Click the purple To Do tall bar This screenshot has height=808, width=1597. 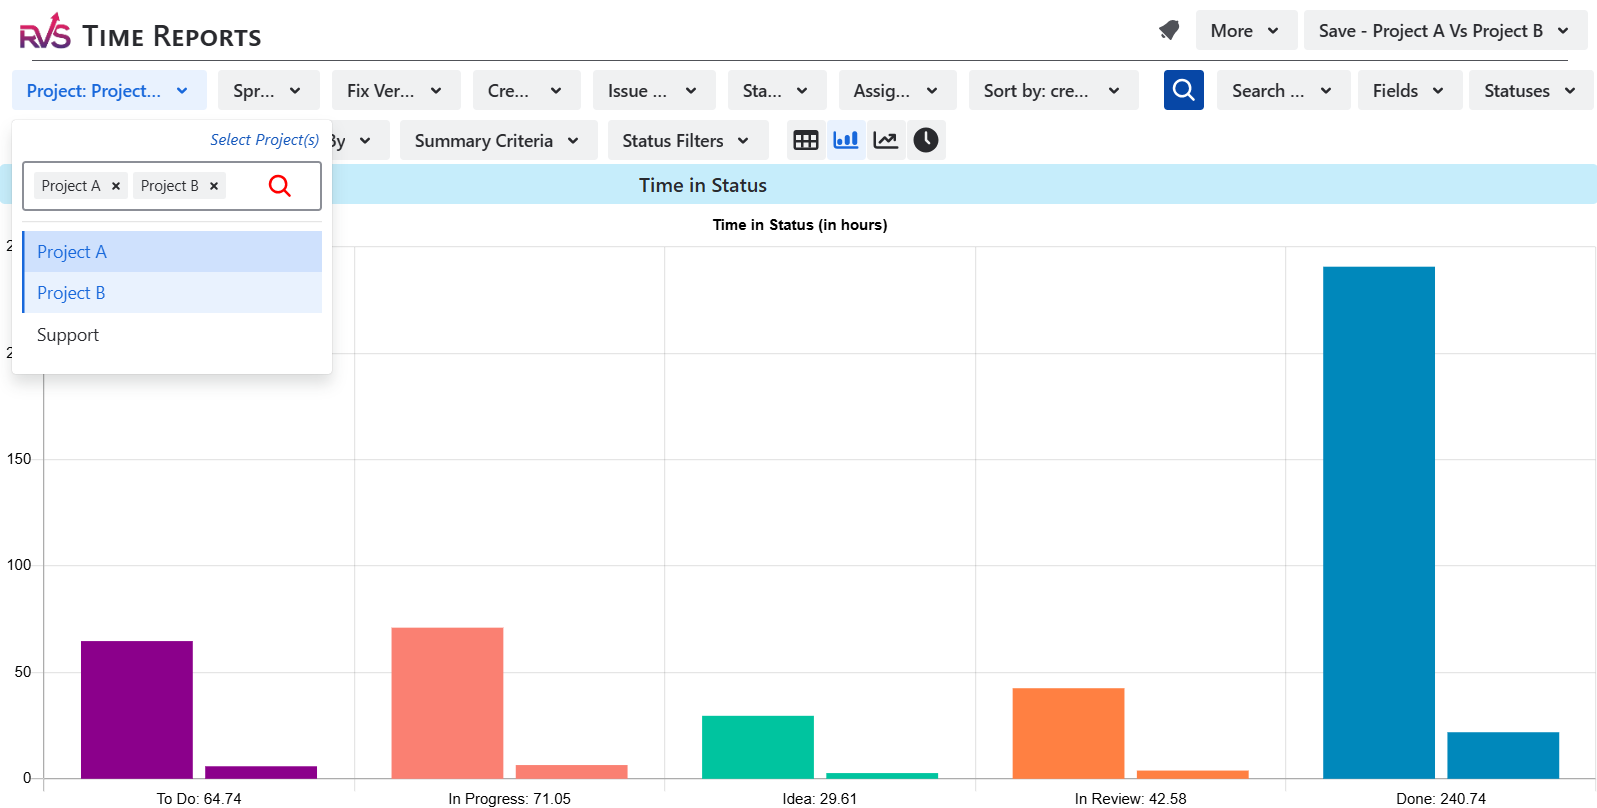click(x=137, y=709)
